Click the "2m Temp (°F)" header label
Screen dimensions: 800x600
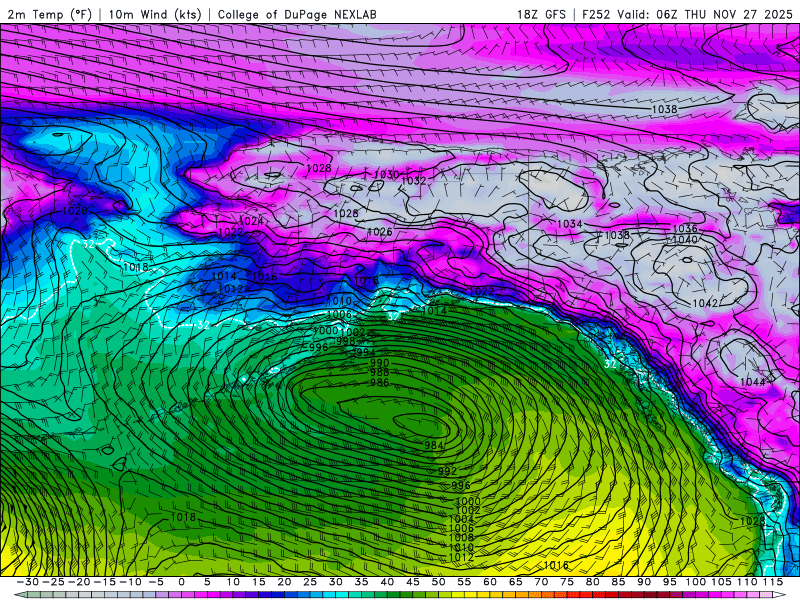[49, 14]
